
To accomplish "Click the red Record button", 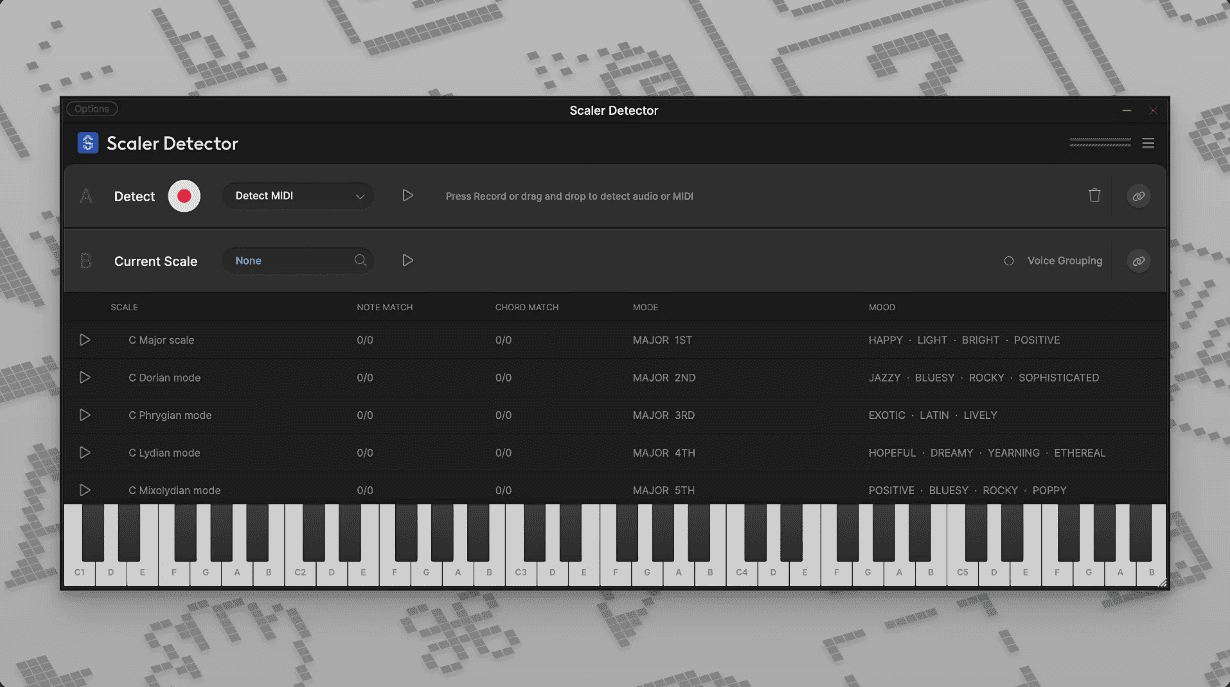I will [184, 196].
